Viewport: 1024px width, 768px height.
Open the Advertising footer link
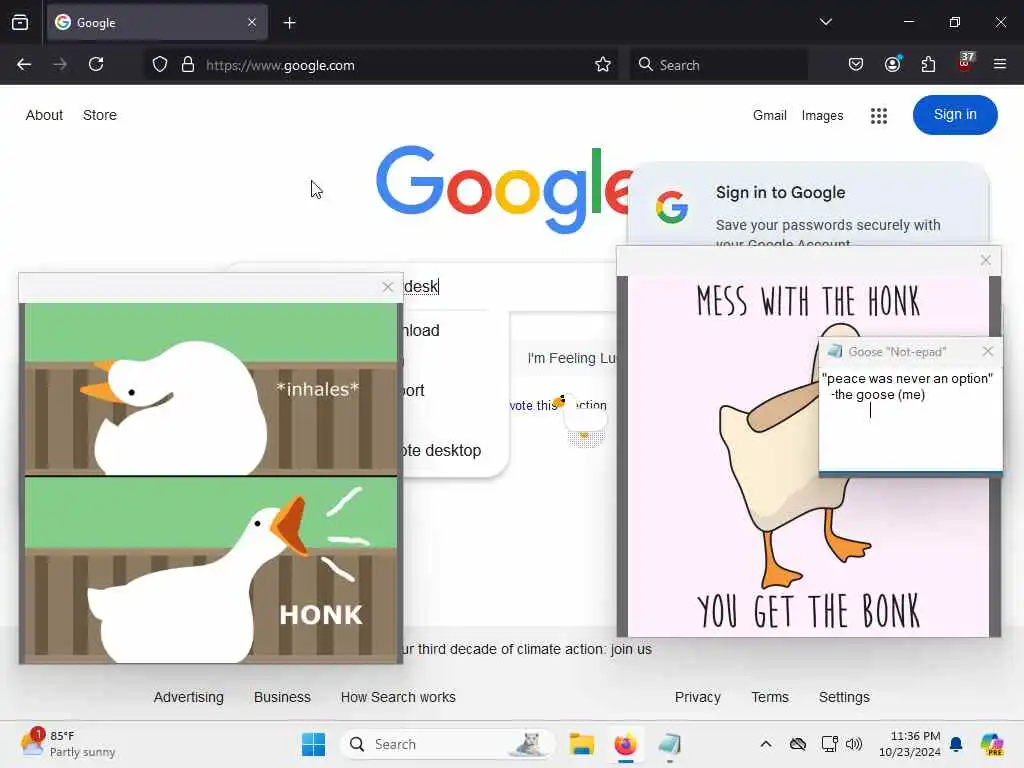pos(189,697)
